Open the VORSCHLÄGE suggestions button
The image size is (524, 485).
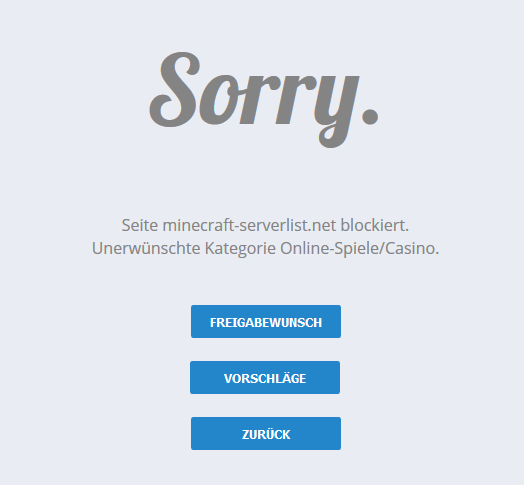265,377
